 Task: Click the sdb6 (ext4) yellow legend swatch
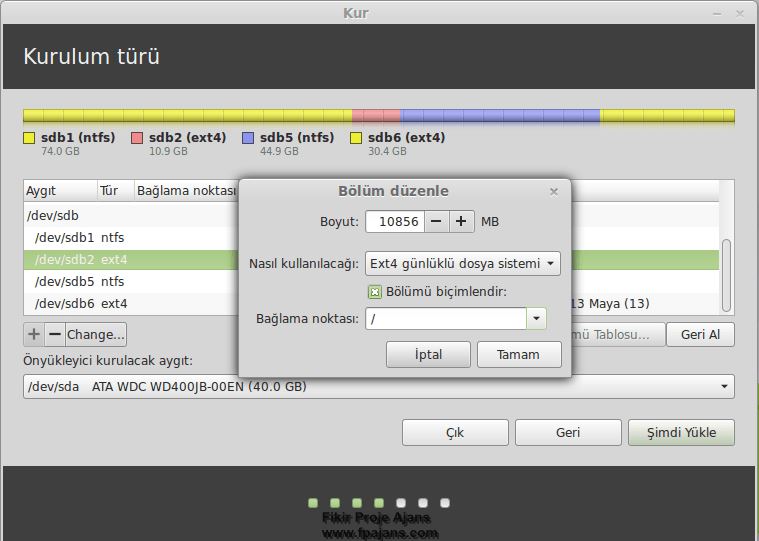(x=356, y=138)
